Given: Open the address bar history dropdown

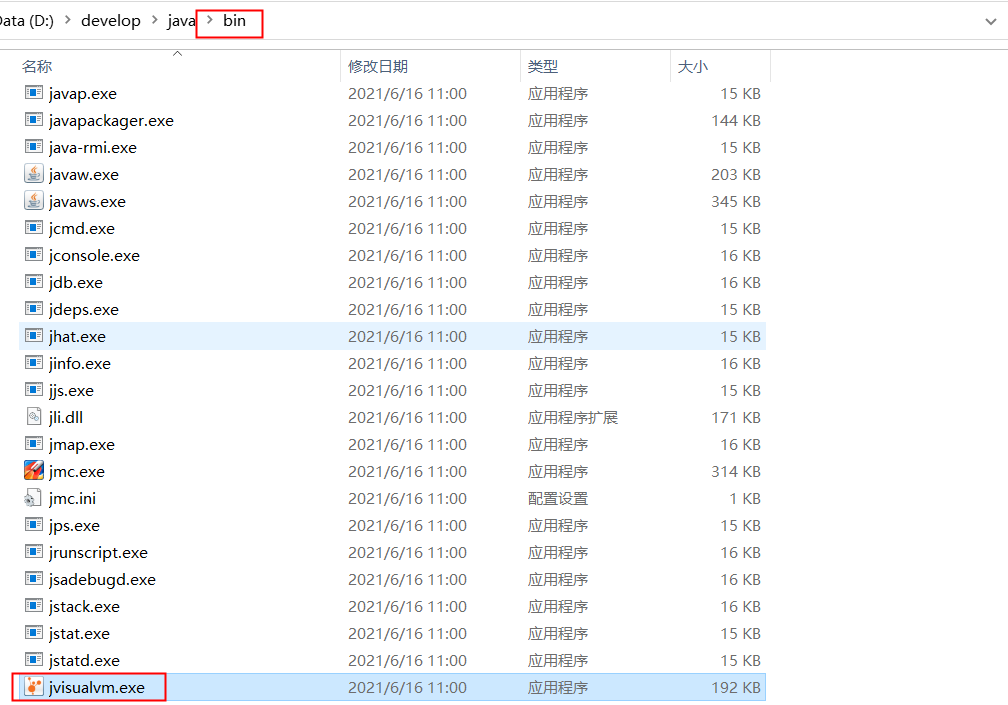Looking at the screenshot, I should [991, 22].
